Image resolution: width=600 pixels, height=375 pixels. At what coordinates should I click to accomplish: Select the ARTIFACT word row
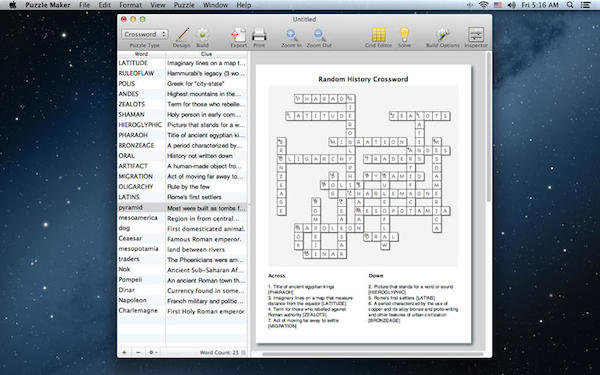point(182,166)
